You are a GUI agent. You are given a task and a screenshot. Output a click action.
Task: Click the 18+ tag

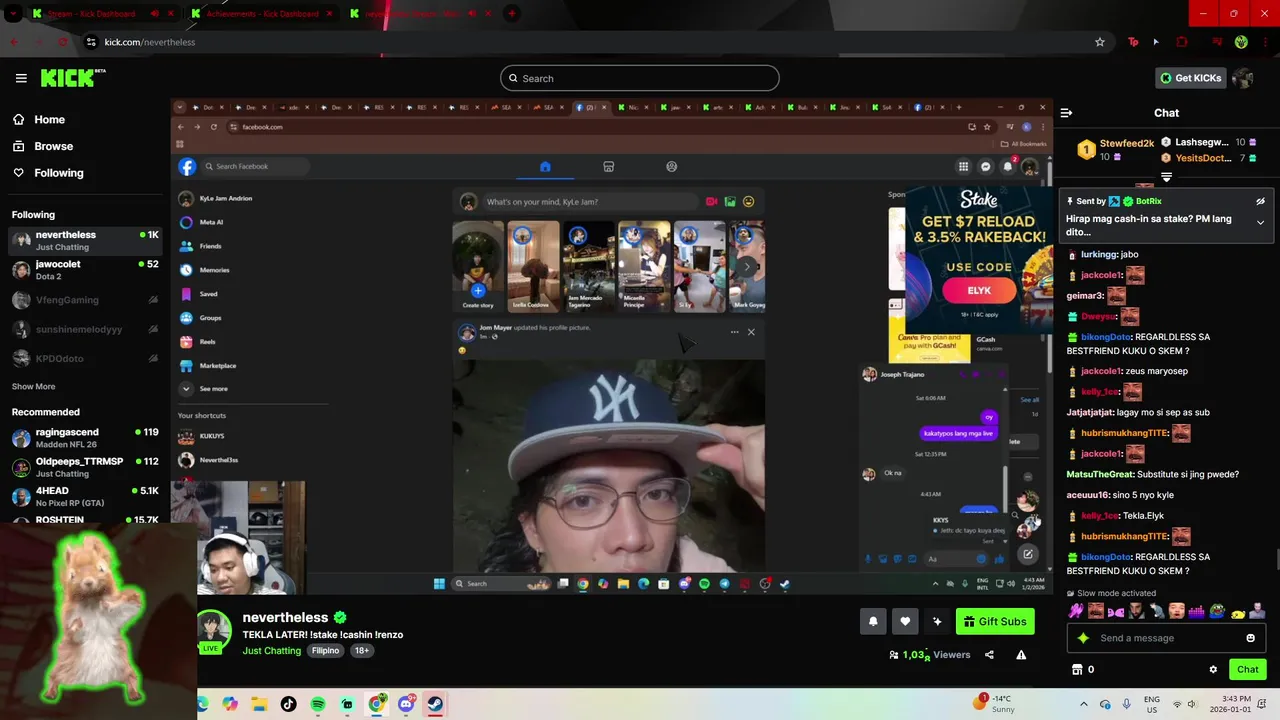[x=362, y=650]
